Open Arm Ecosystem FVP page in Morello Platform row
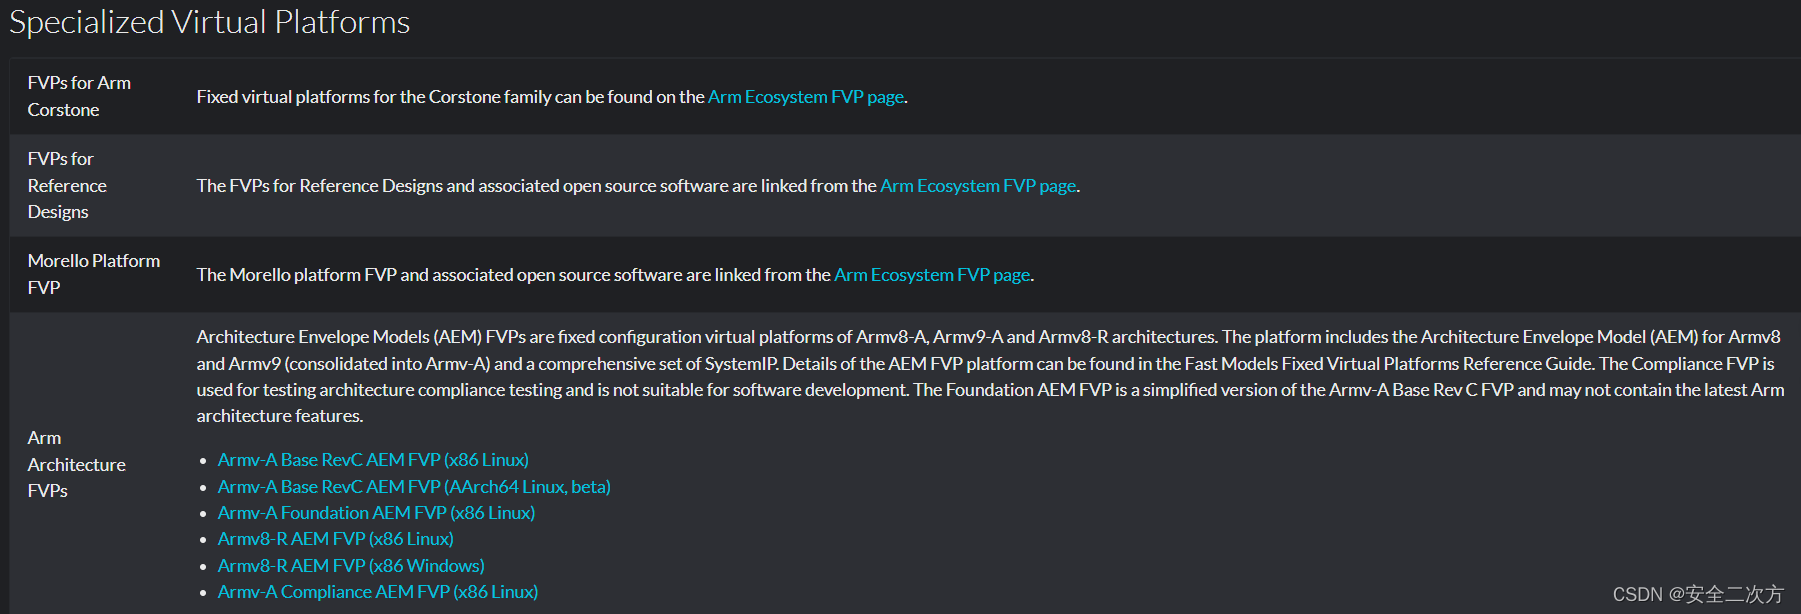The height and width of the screenshot is (614, 1801). (x=932, y=274)
